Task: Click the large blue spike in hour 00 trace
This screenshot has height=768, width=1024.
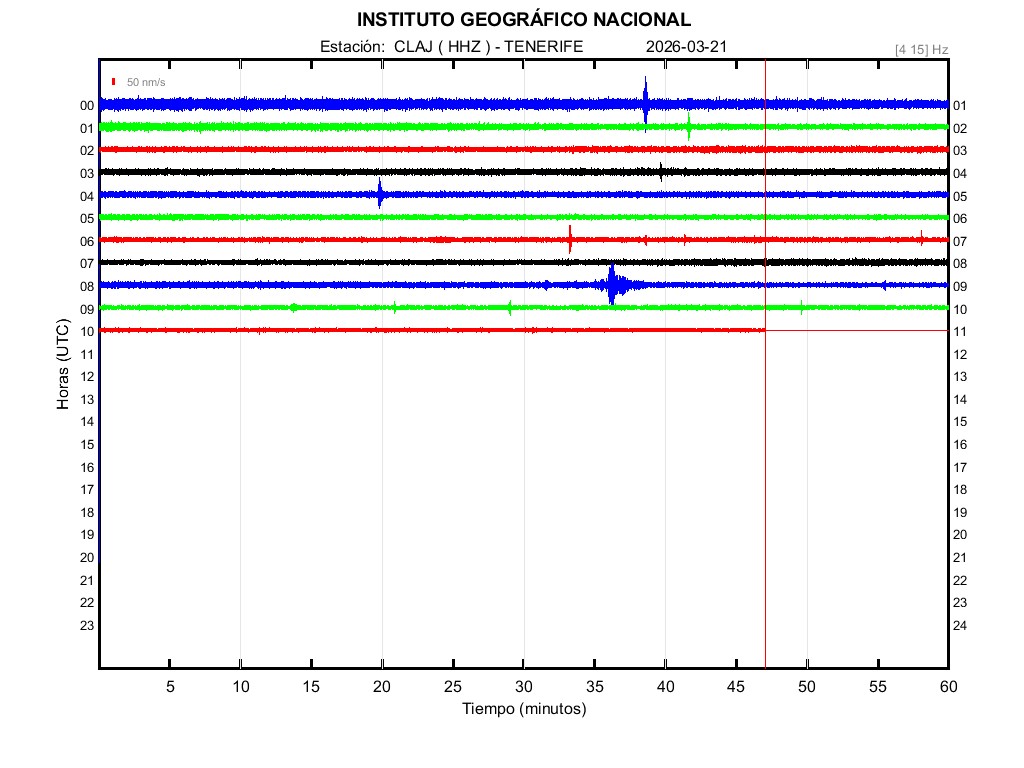Action: tap(645, 101)
